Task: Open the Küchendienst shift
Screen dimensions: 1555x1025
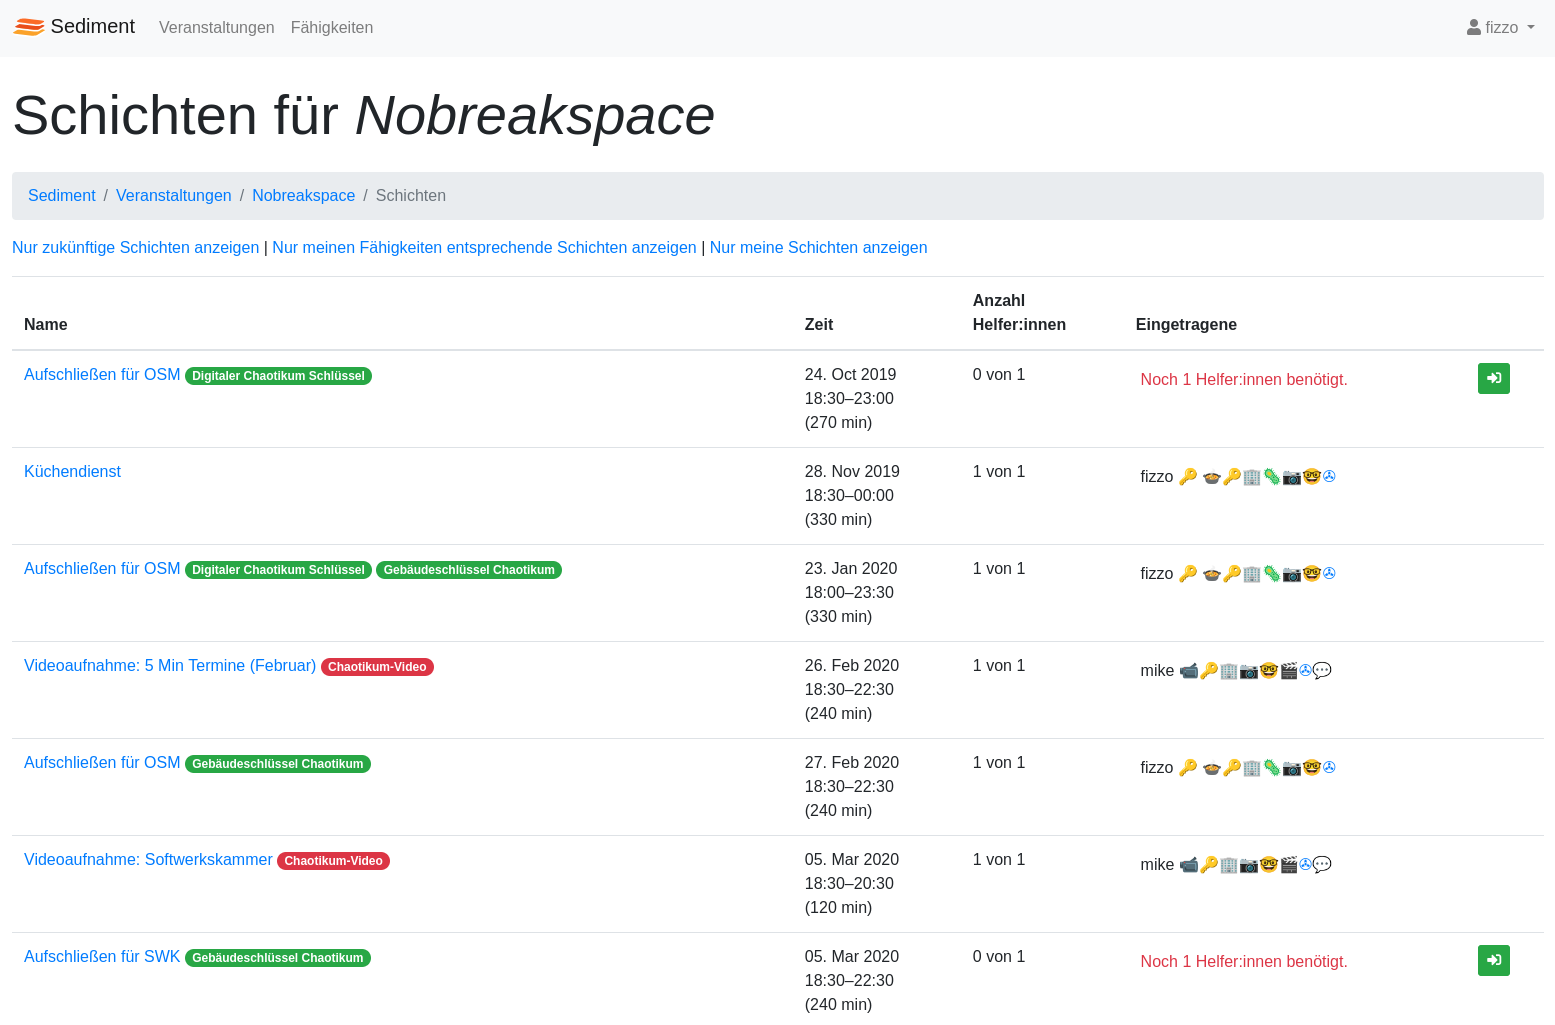Action: click(x=72, y=472)
